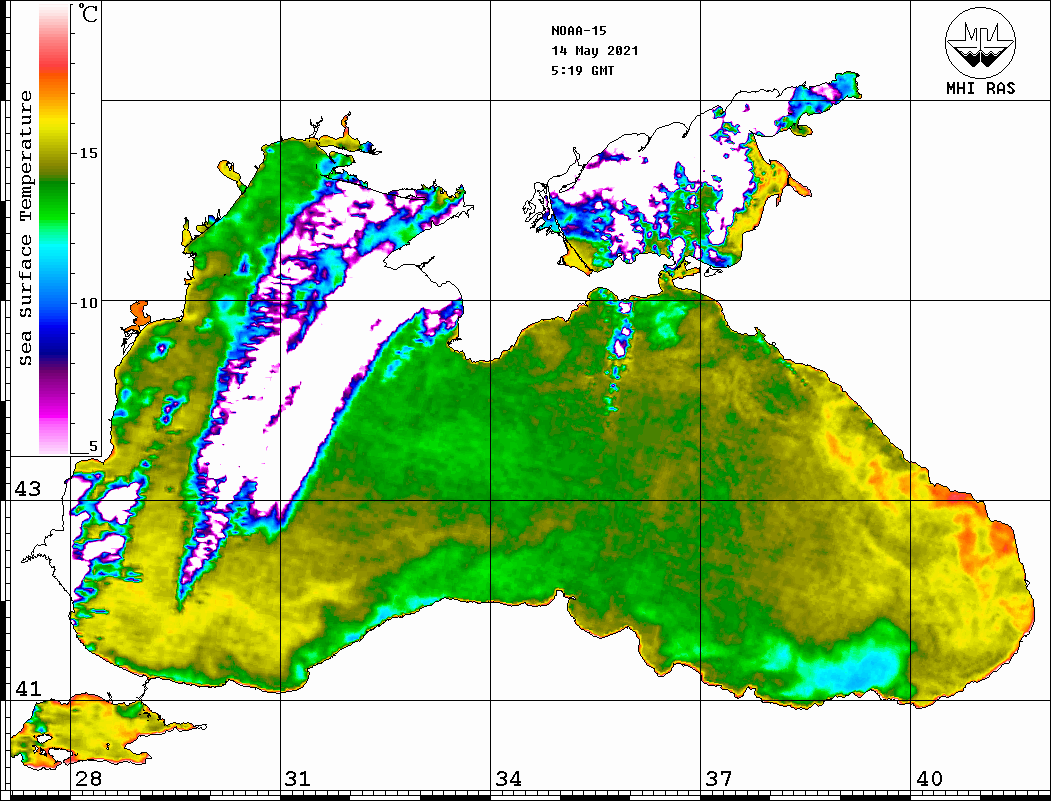Click the longitude label '31'
The width and height of the screenshot is (1051, 801).
pos(298,778)
